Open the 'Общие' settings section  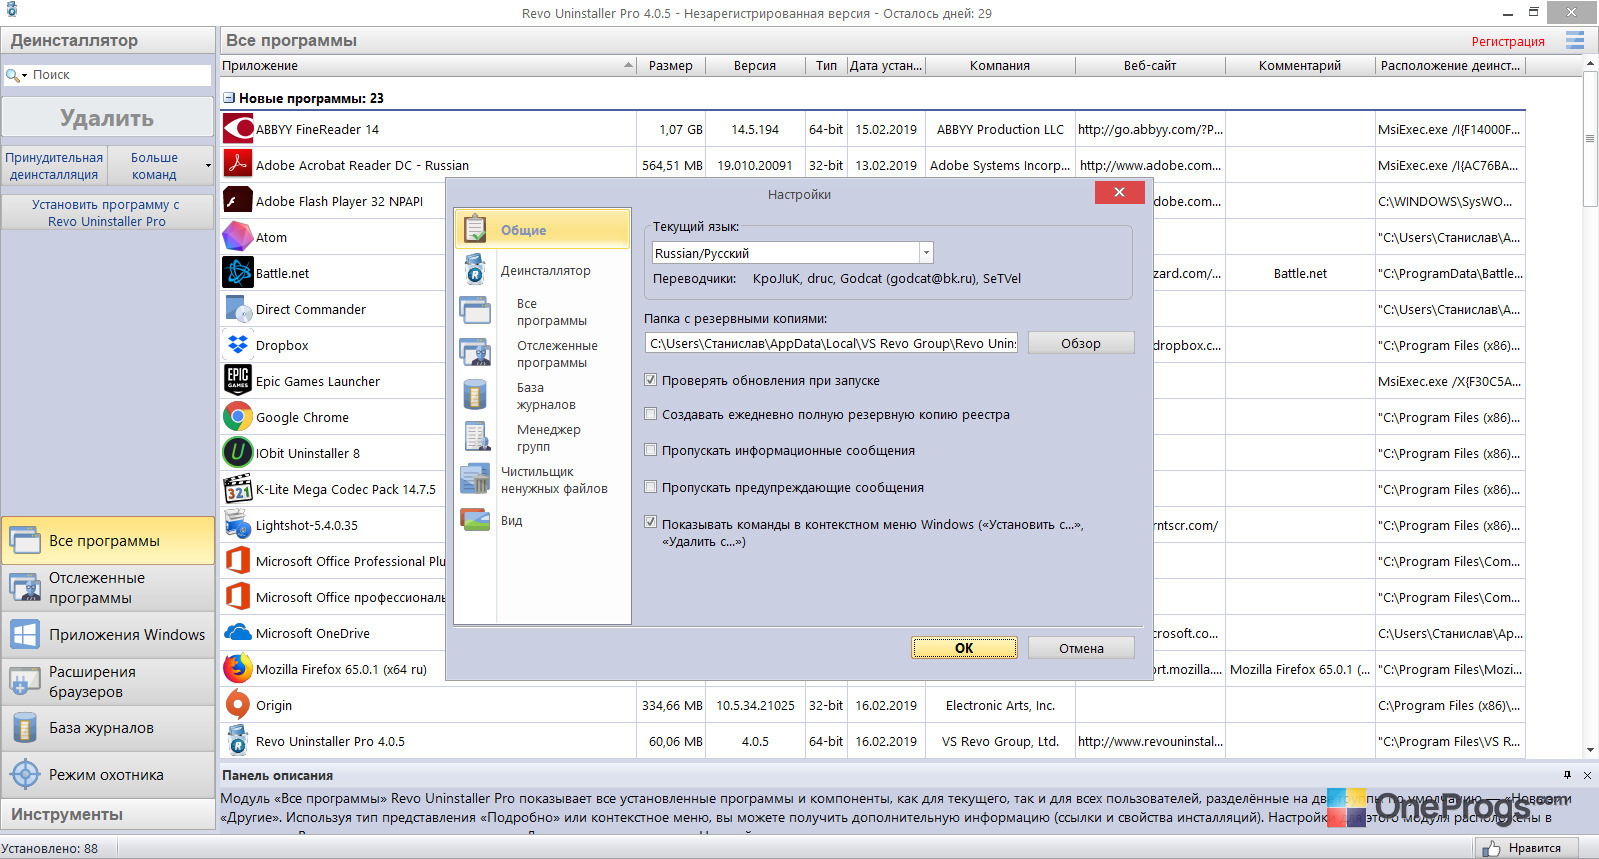point(543,230)
